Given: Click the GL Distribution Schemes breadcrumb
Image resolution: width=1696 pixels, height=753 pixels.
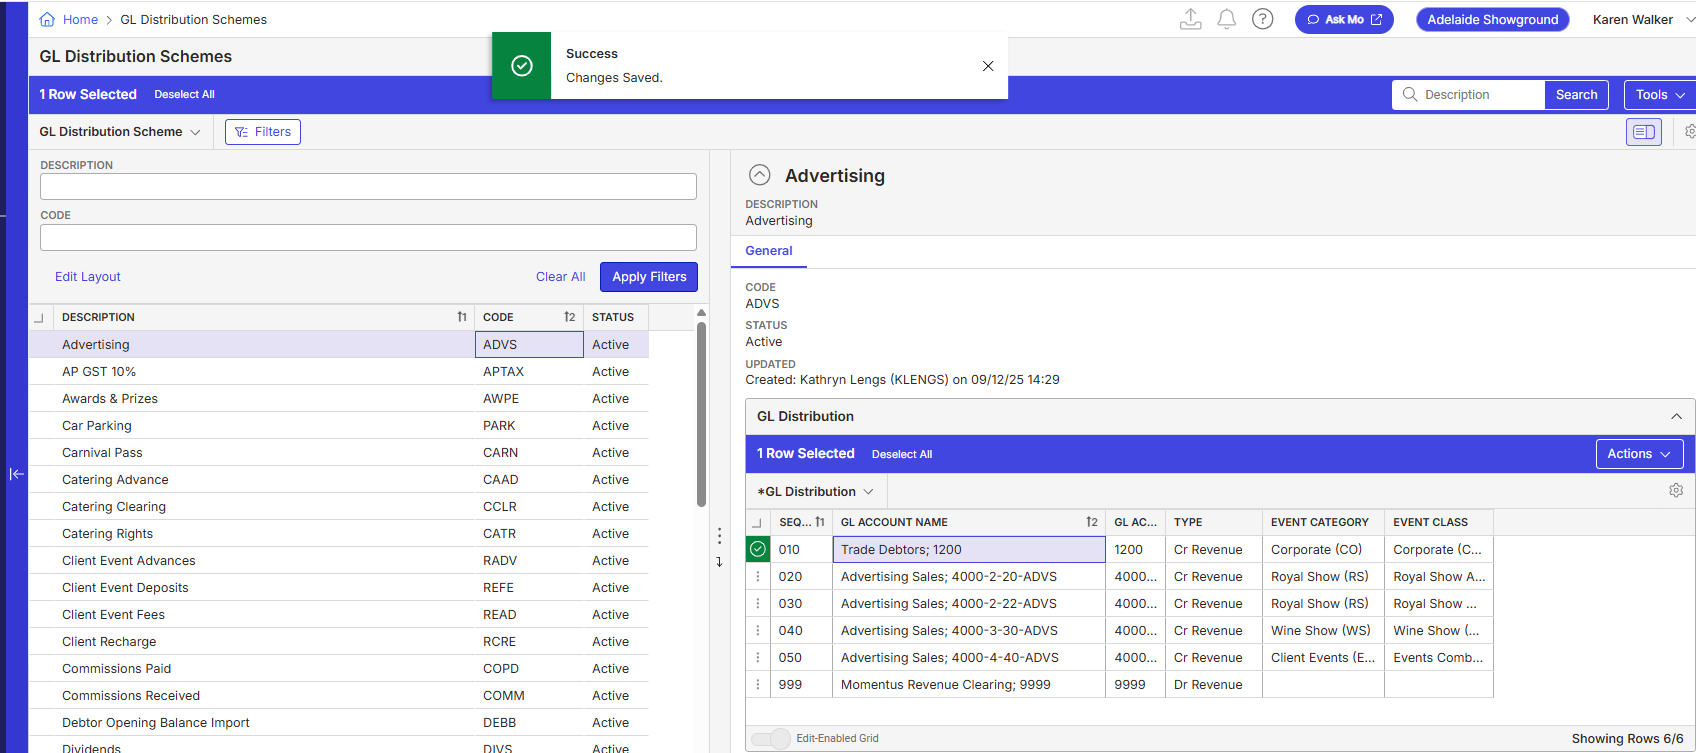Looking at the screenshot, I should [x=193, y=19].
